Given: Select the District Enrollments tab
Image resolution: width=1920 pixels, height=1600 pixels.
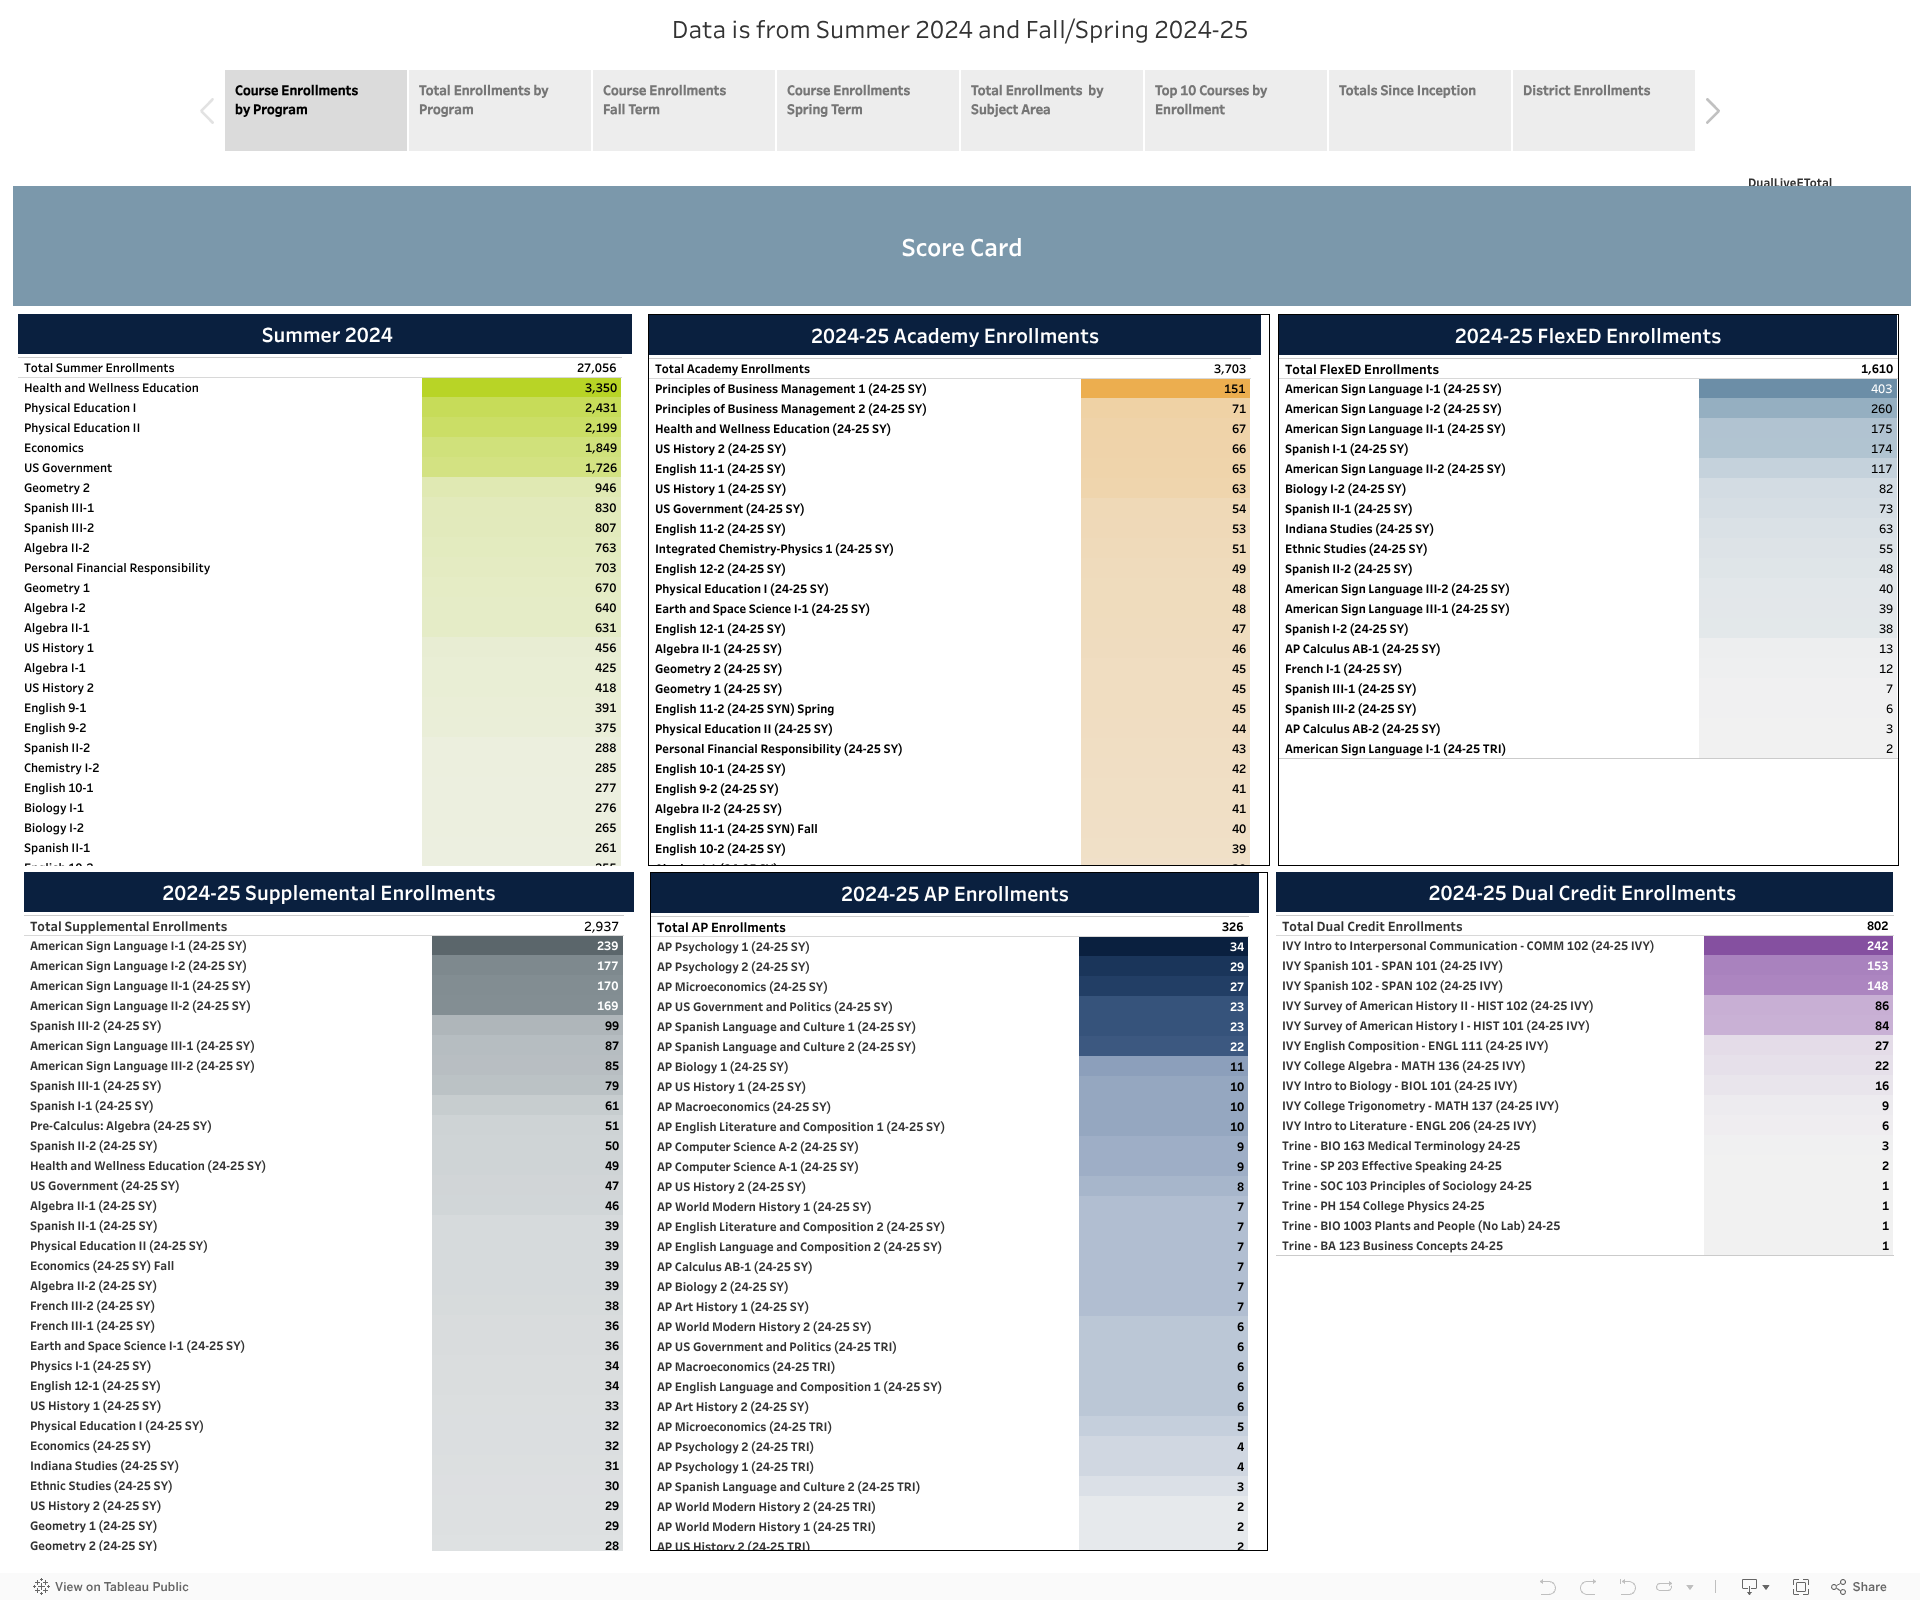Looking at the screenshot, I should point(1603,110).
